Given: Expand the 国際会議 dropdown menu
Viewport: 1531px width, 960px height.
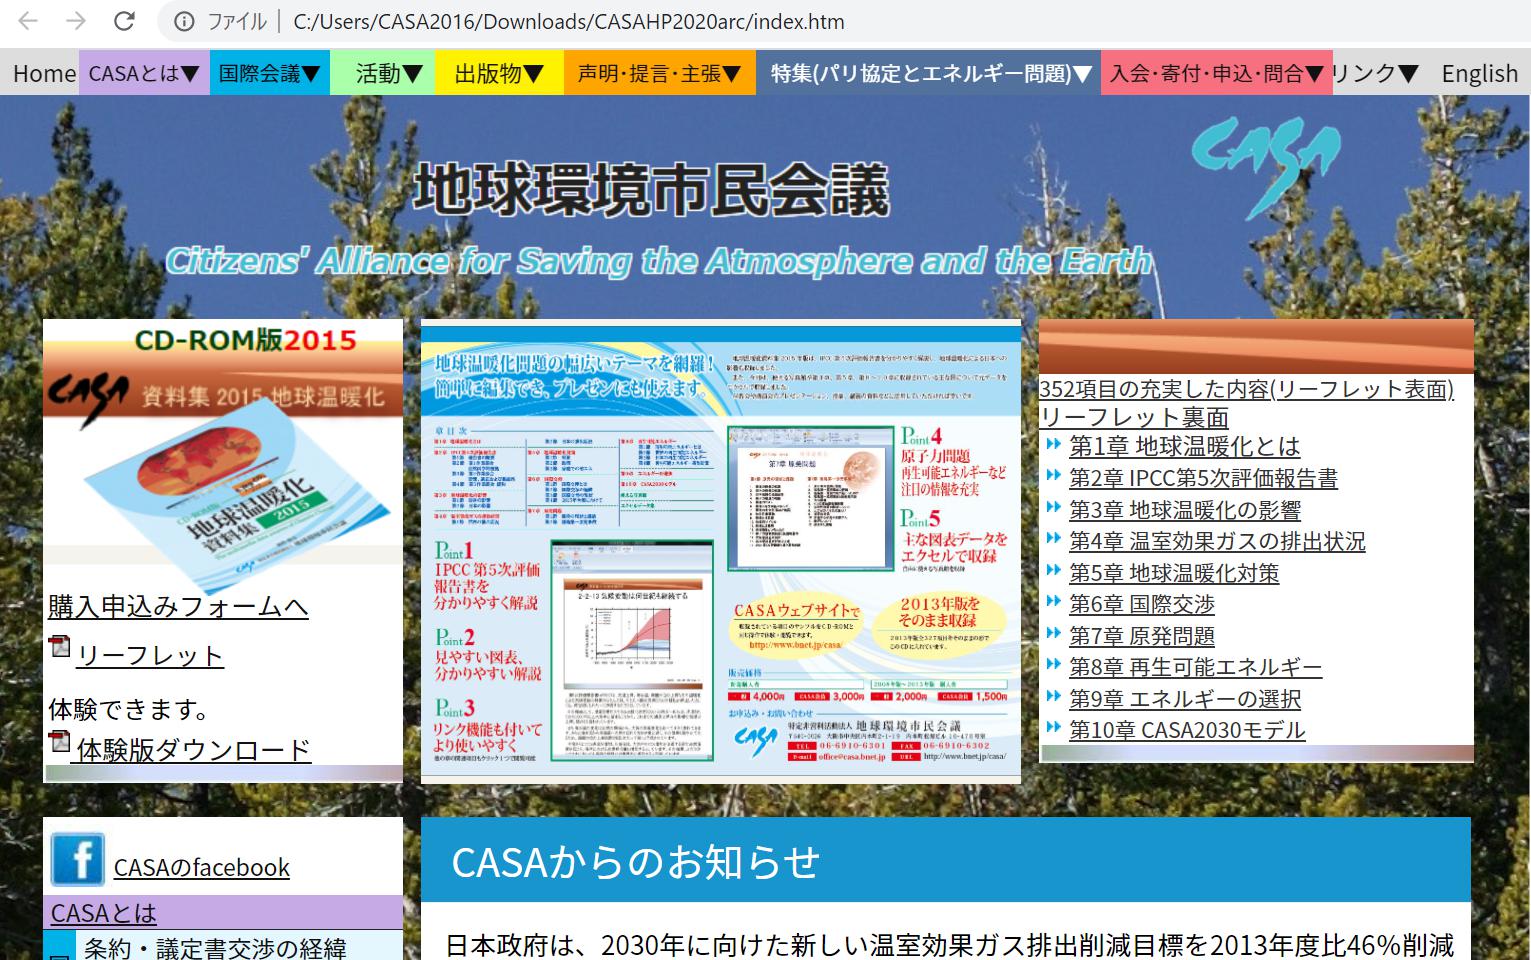Looking at the screenshot, I should click(x=270, y=73).
